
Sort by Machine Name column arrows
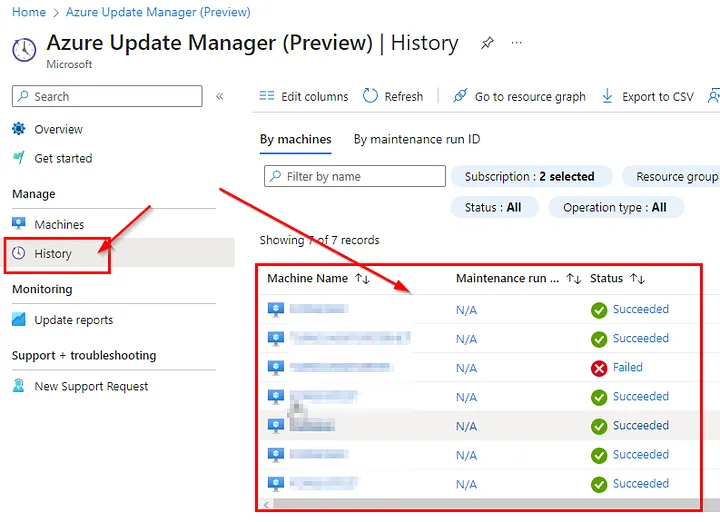click(x=362, y=279)
